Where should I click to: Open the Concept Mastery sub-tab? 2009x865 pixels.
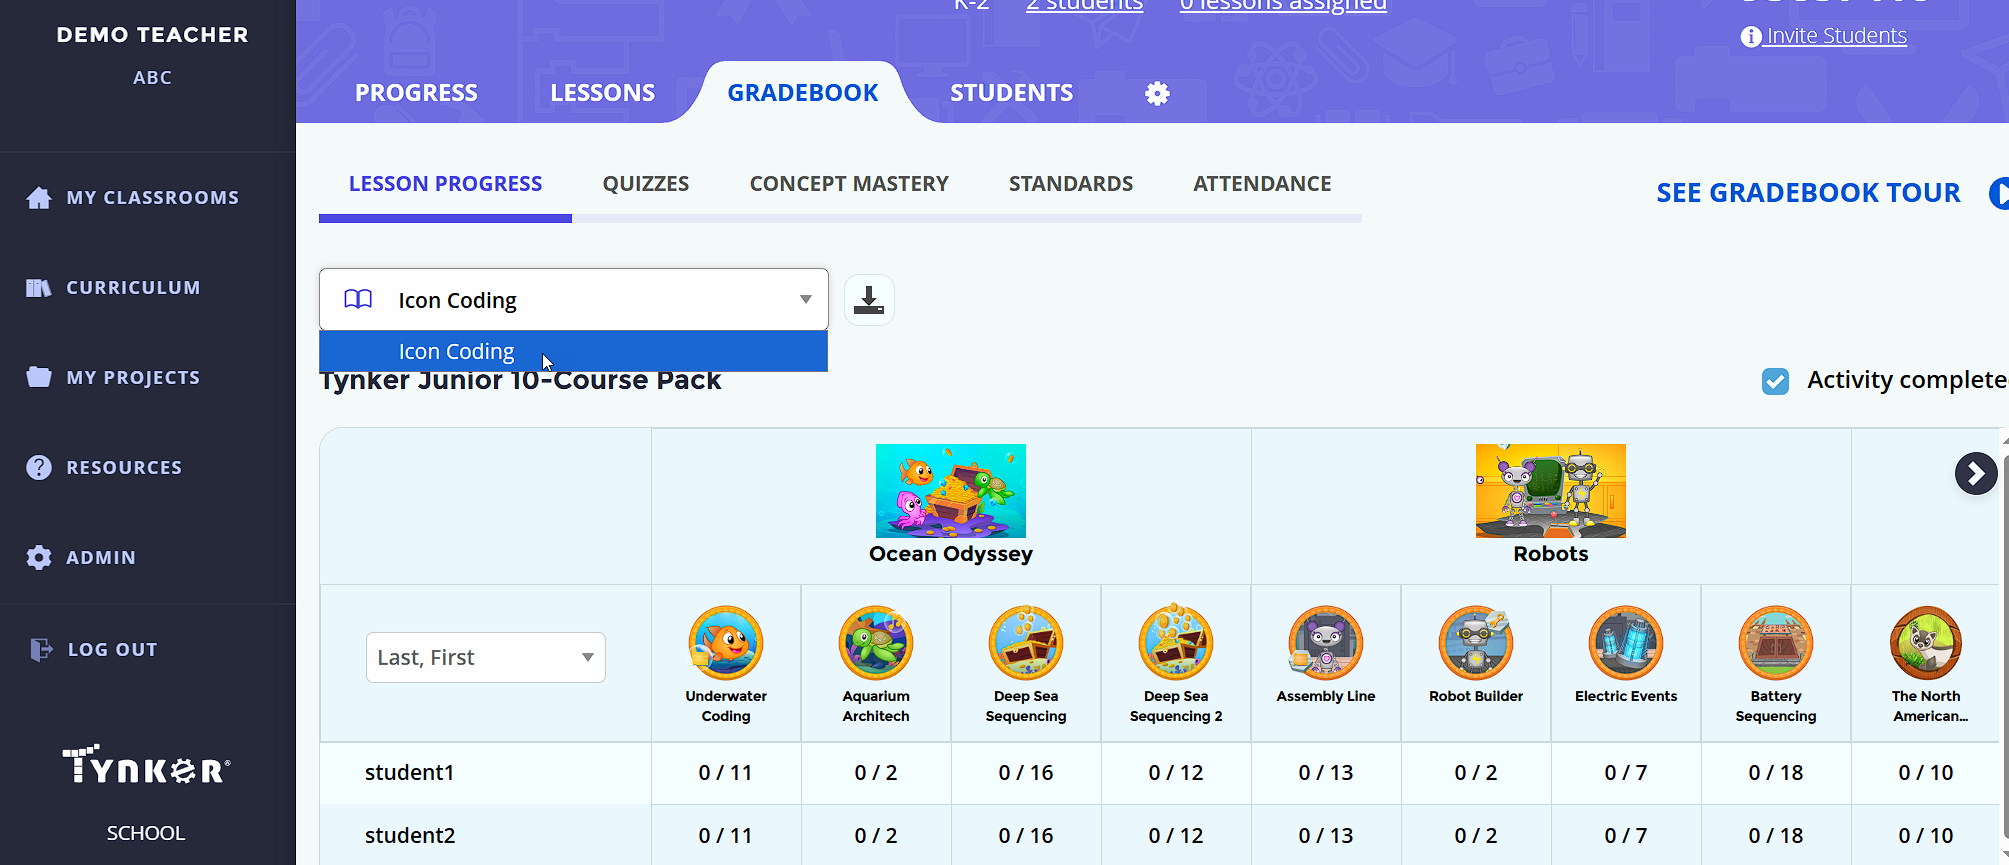[x=849, y=184]
